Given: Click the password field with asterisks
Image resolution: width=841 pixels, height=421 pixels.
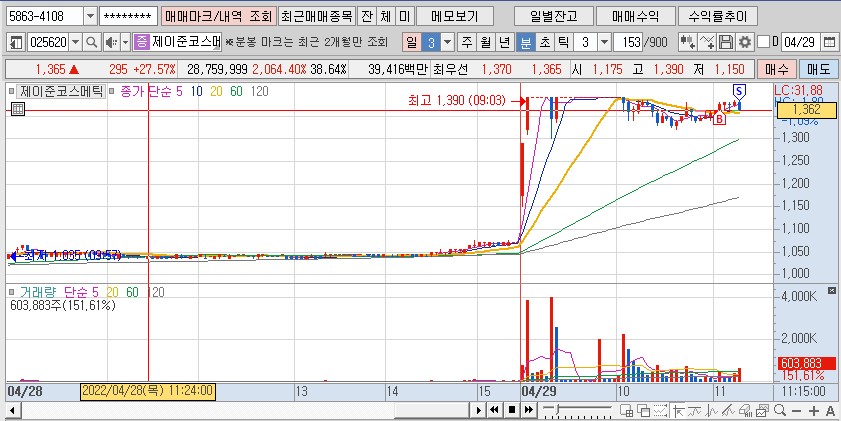Looking at the screenshot, I should [128, 16].
